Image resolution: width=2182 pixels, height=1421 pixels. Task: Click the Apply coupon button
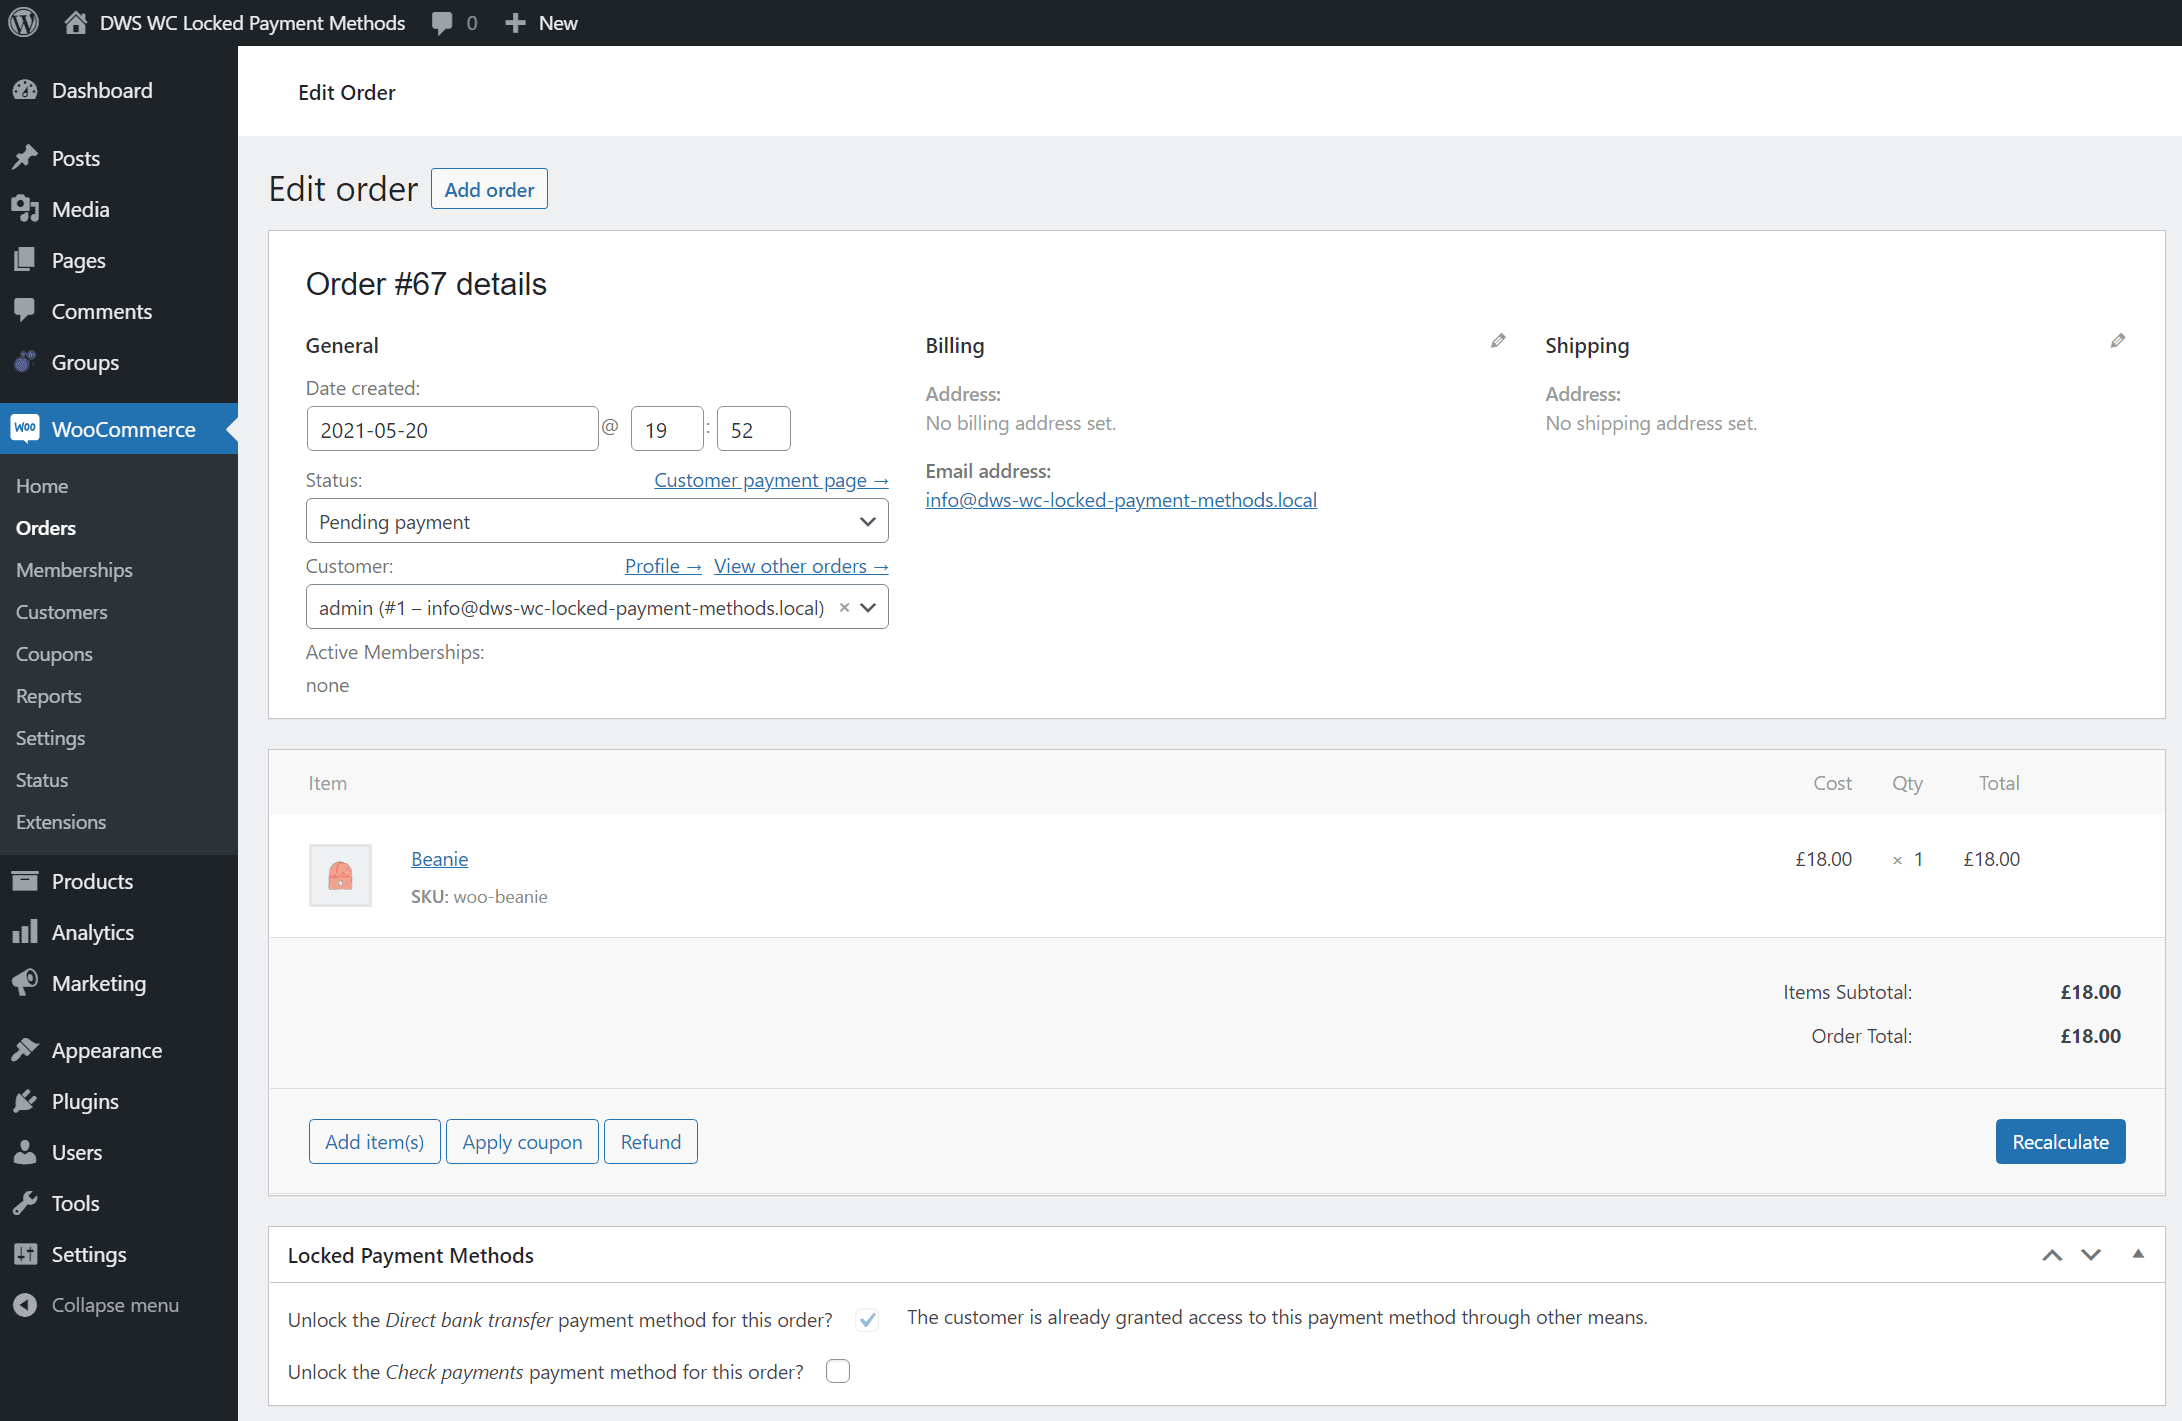(521, 1141)
